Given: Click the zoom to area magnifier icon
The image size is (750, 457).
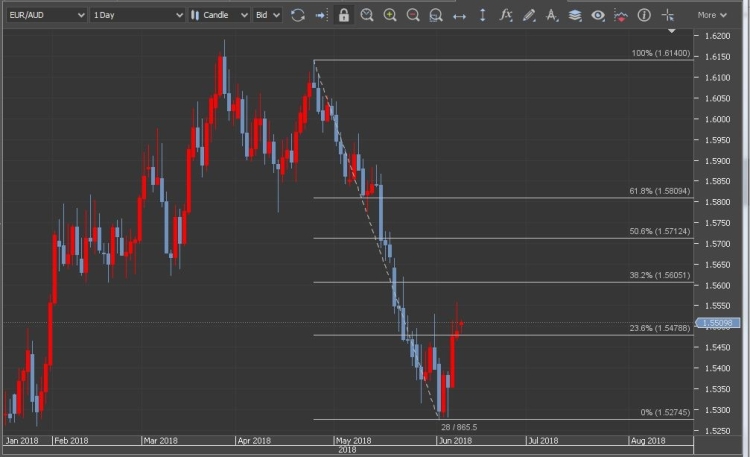Looking at the screenshot, I should pyautogui.click(x=436, y=15).
